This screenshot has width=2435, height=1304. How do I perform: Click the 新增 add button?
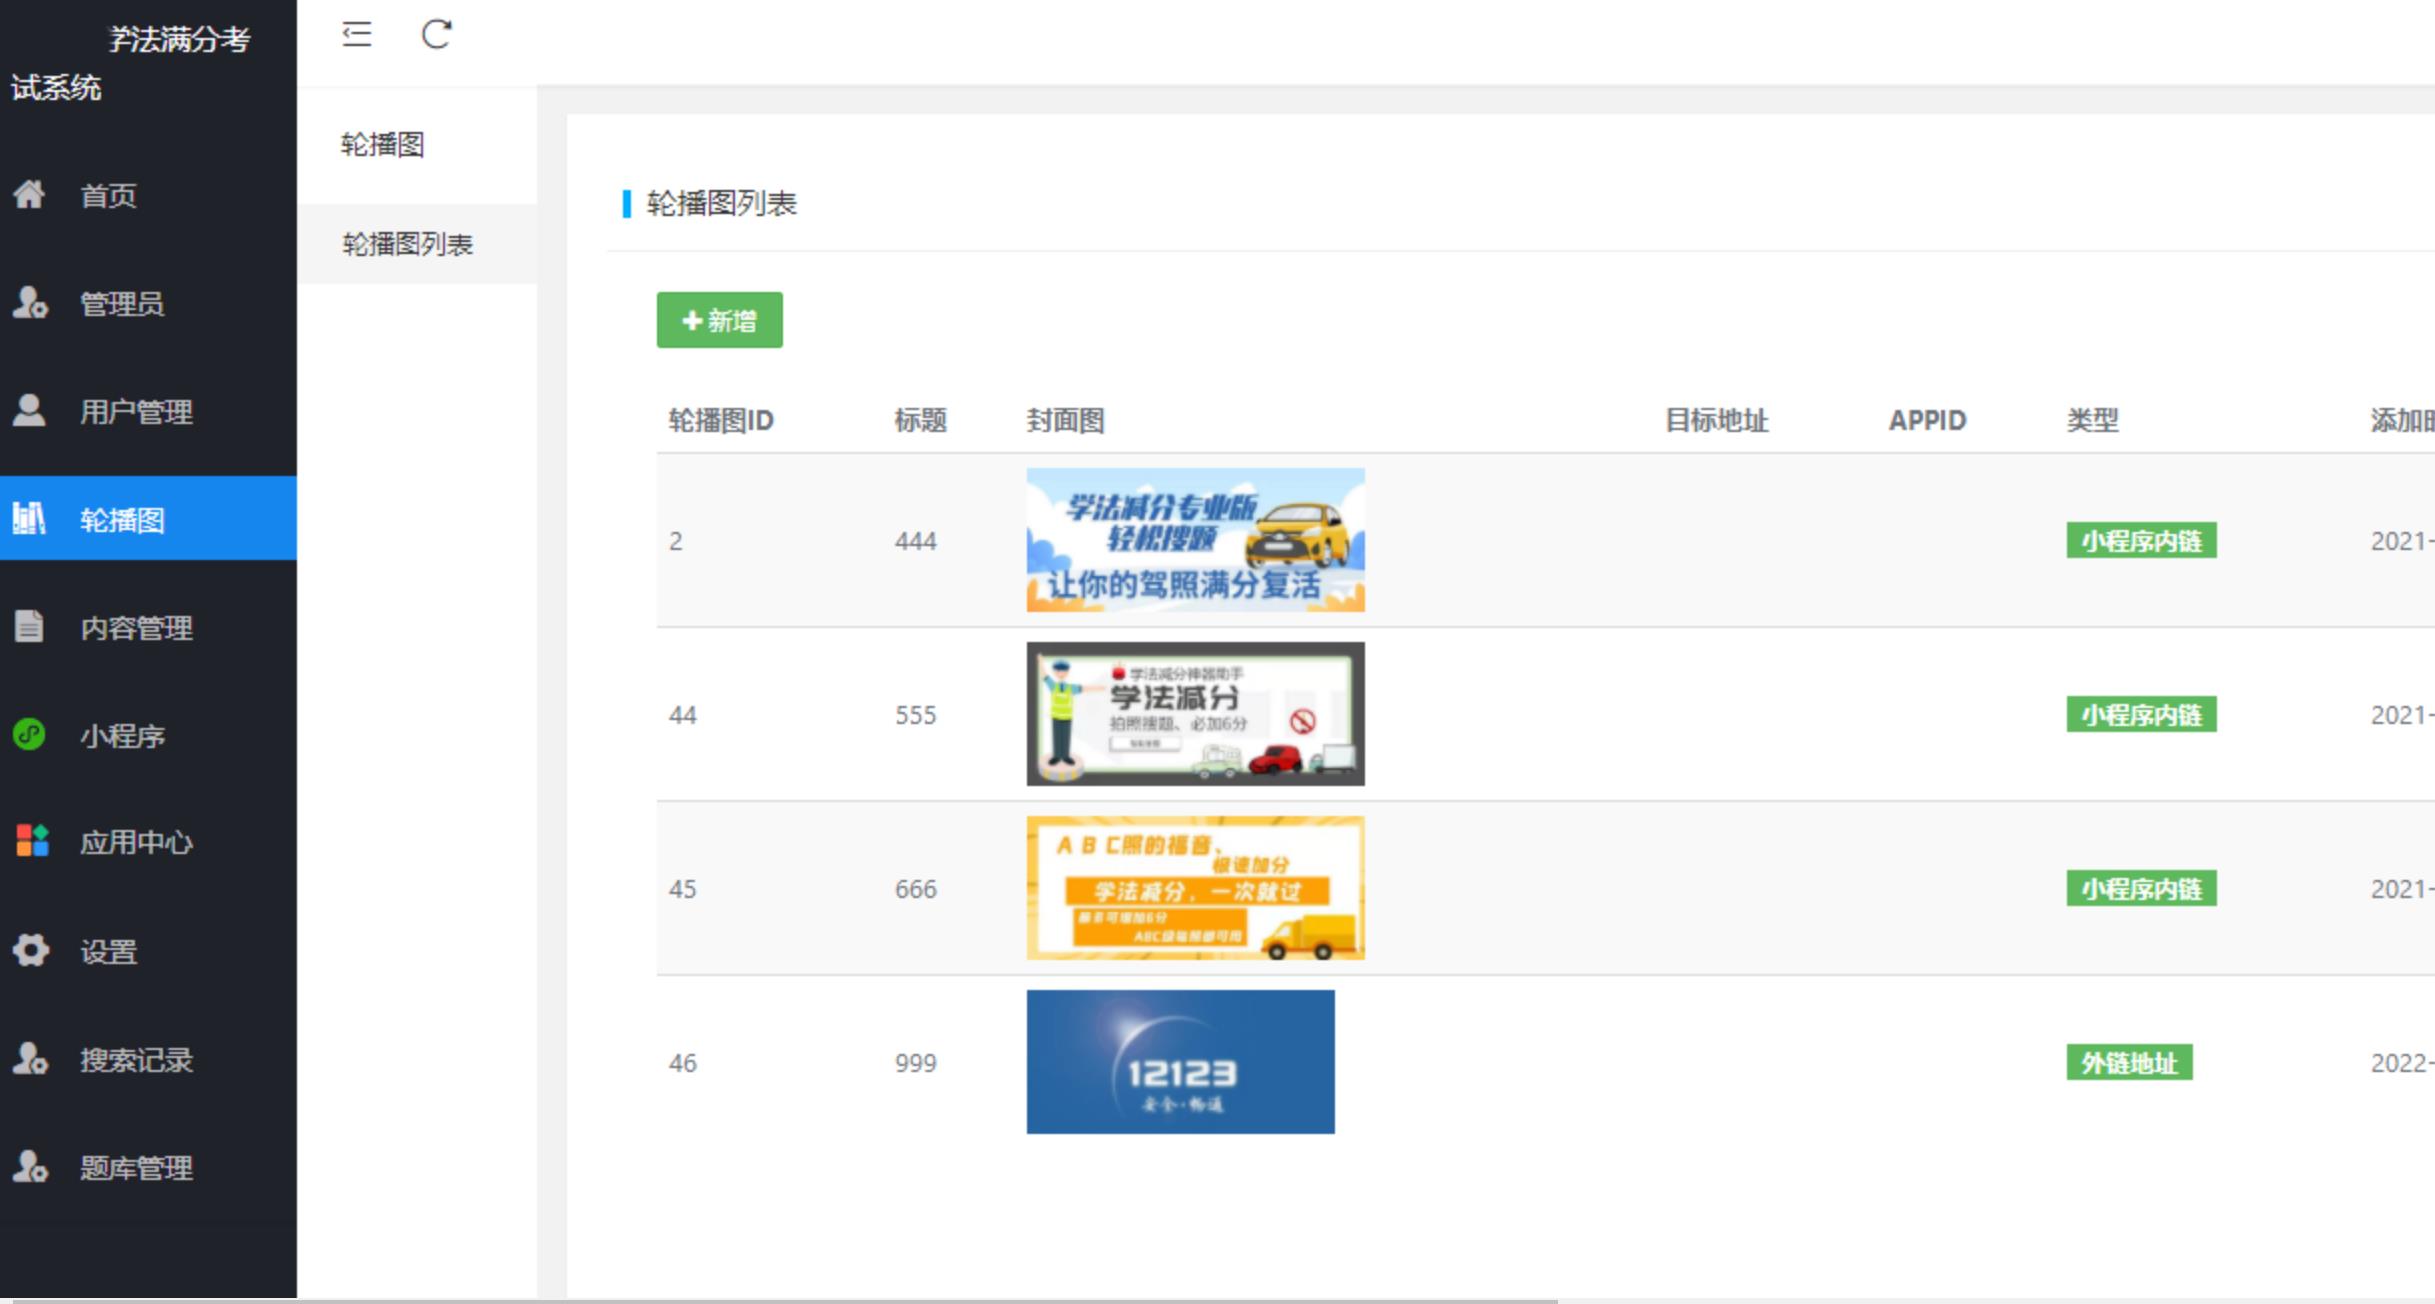click(719, 320)
